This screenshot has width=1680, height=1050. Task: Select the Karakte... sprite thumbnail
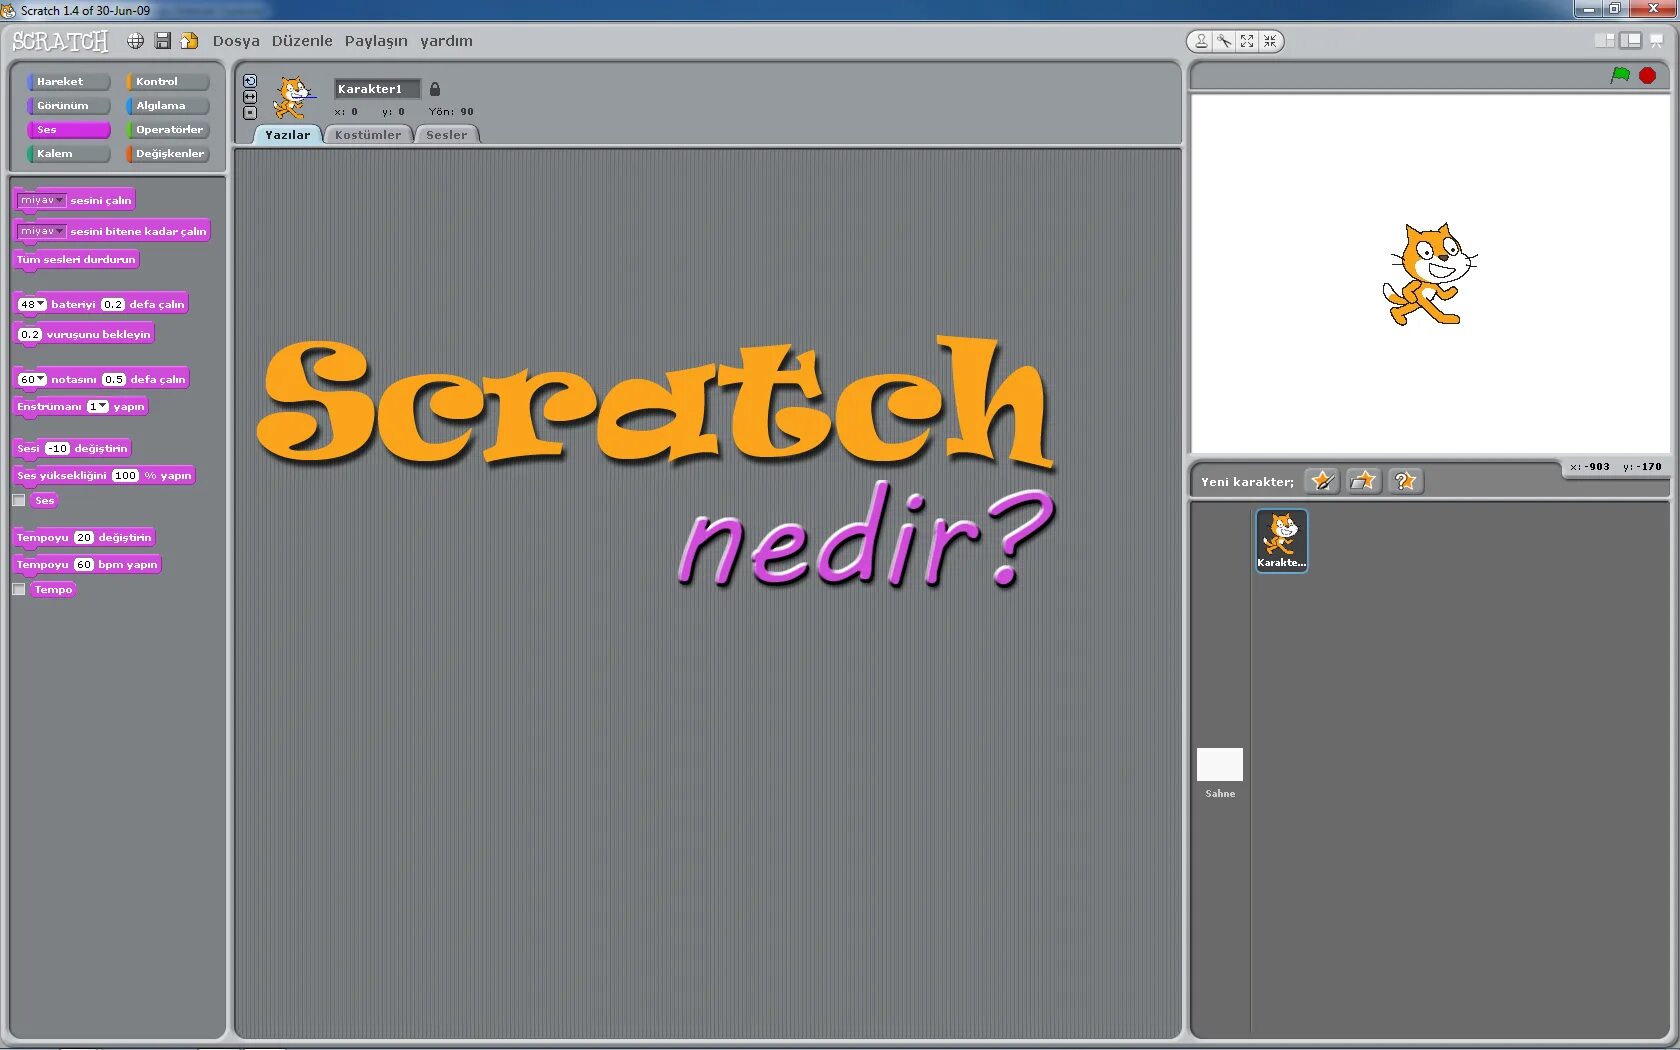point(1282,540)
